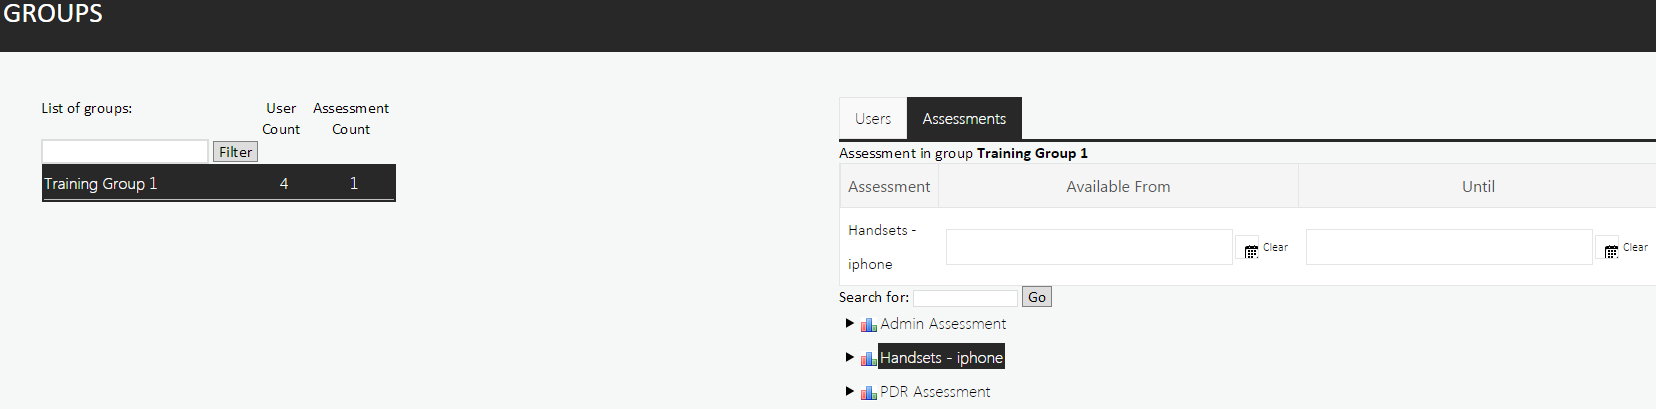Click the Until date field
This screenshot has height=409, width=1656.
pyautogui.click(x=1448, y=247)
